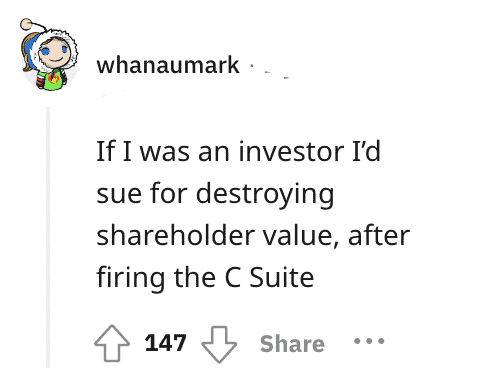Downvote the comment about shareholder value
Screen dimensions: 486x368
click(x=219, y=344)
